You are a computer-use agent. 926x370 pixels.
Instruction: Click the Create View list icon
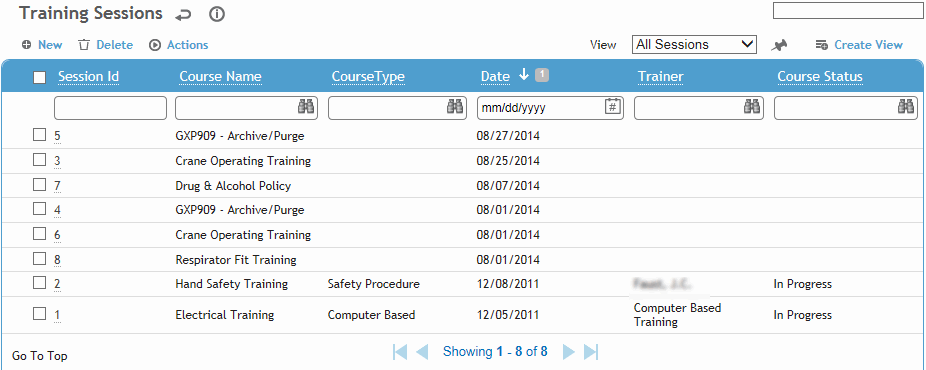[821, 45]
